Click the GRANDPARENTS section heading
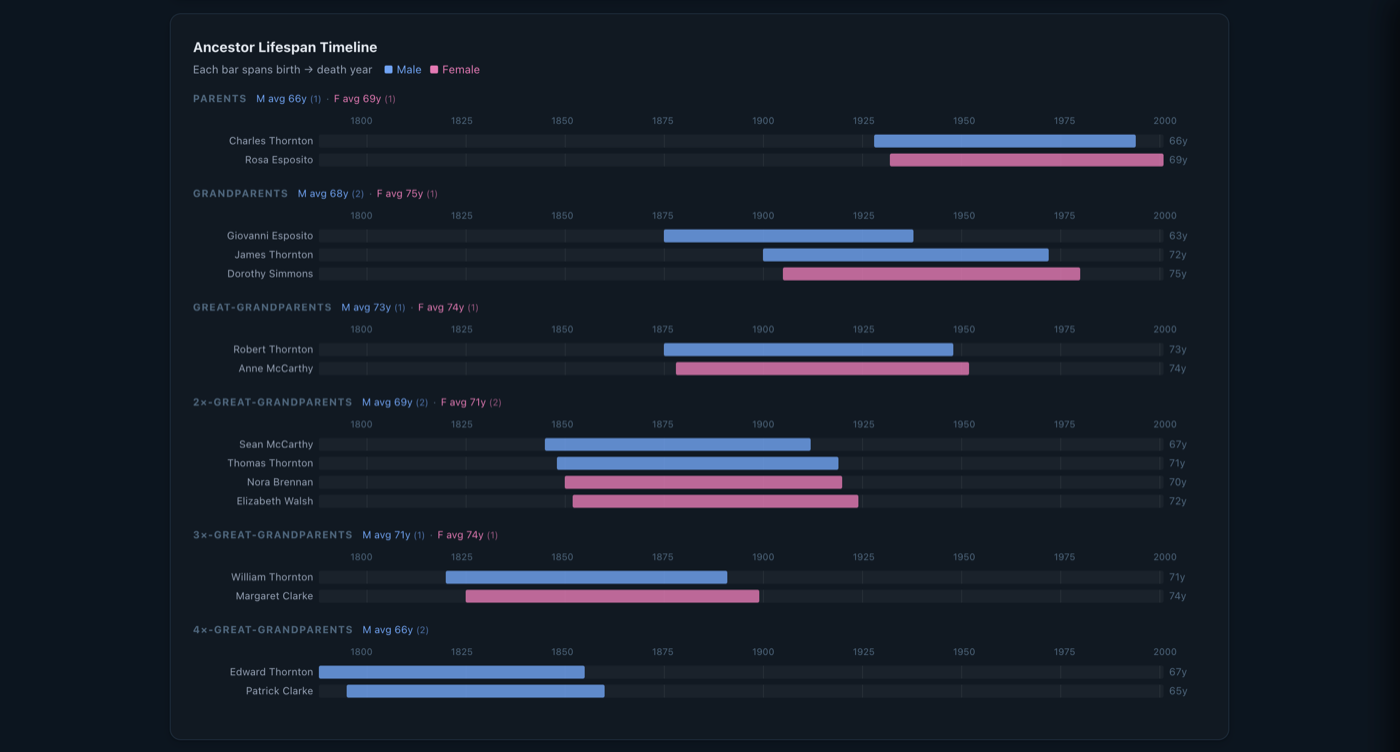This screenshot has height=752, width=1400. coord(241,194)
